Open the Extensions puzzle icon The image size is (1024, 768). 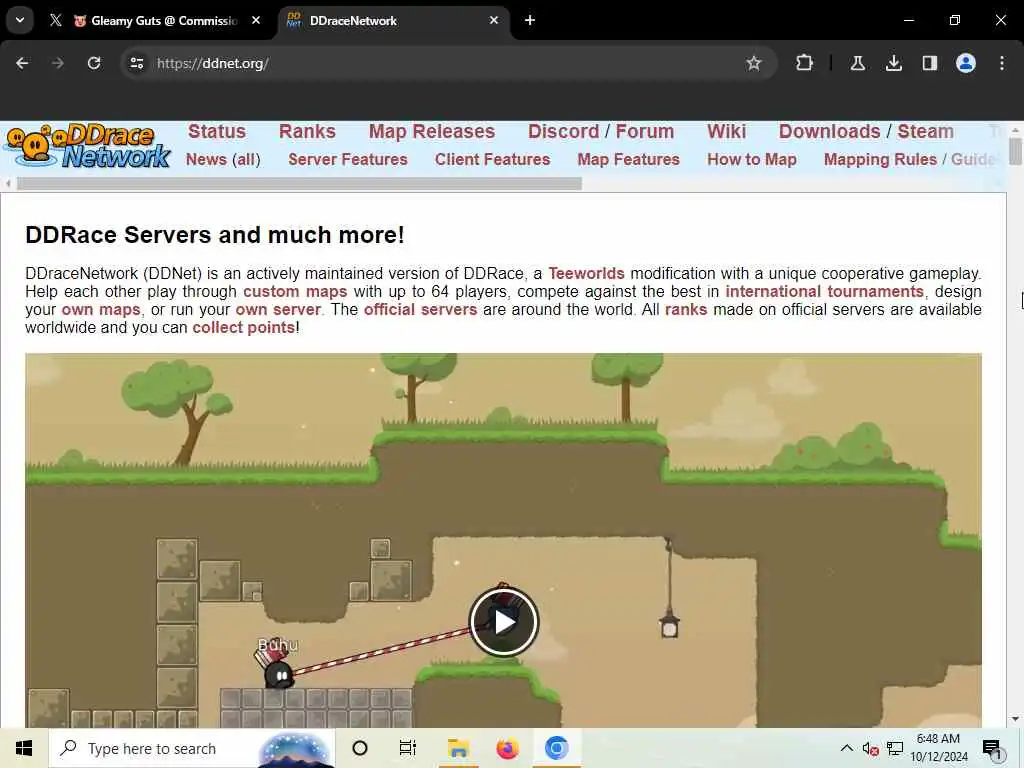point(805,63)
